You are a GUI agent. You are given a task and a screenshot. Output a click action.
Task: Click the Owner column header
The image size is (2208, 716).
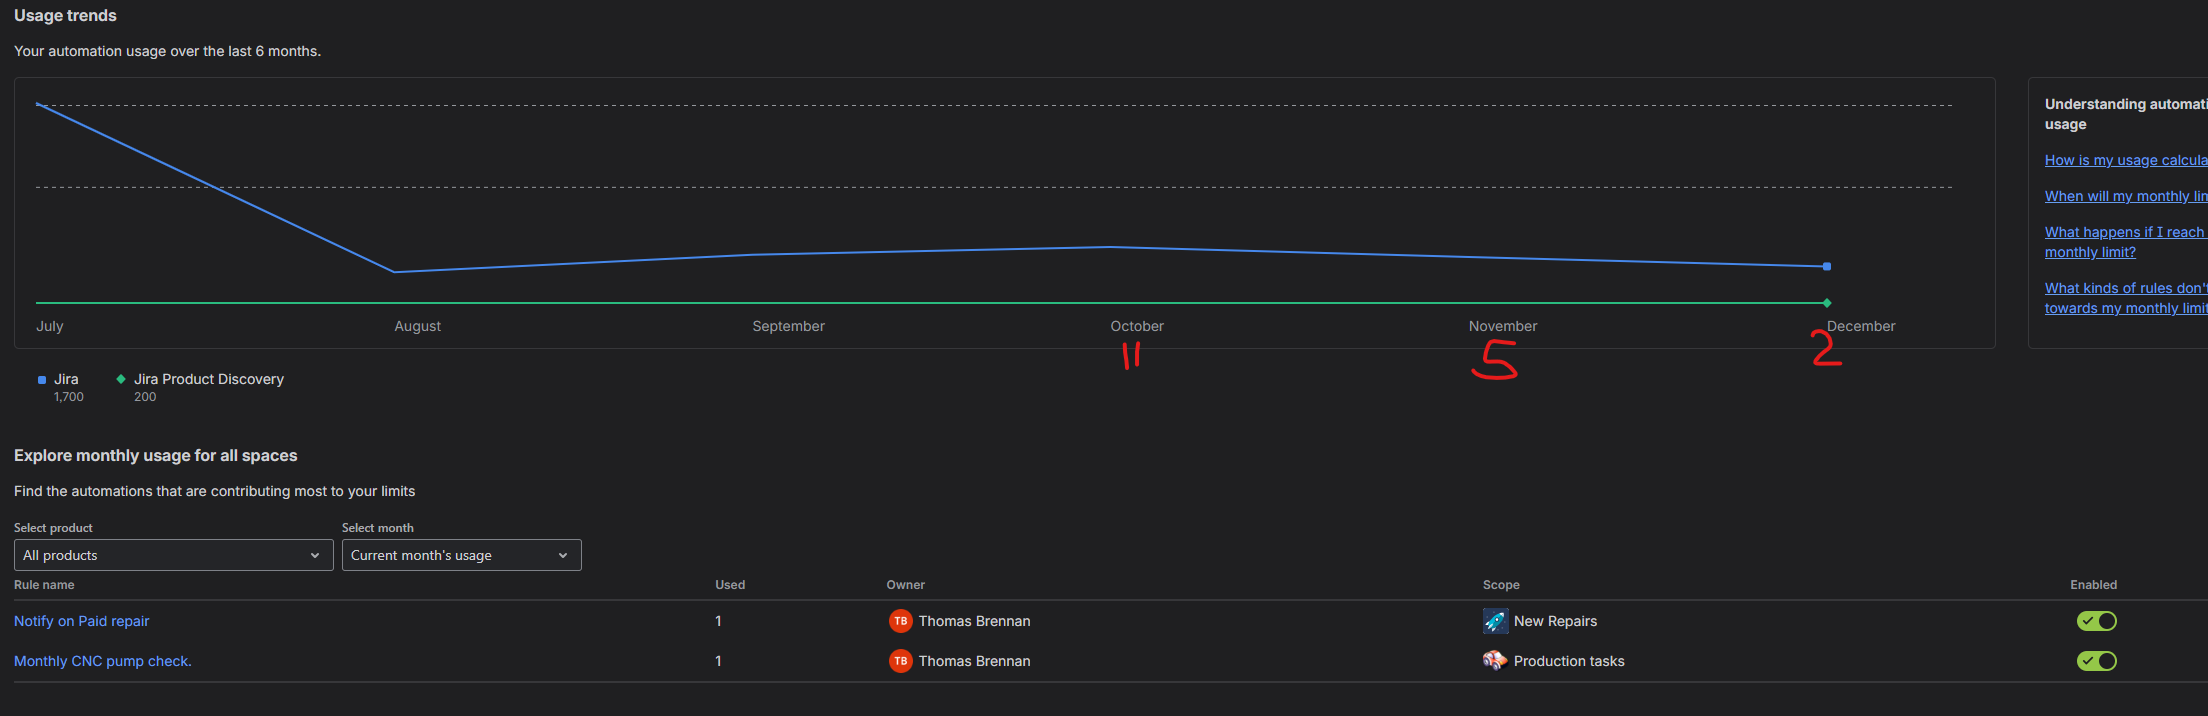click(x=906, y=585)
